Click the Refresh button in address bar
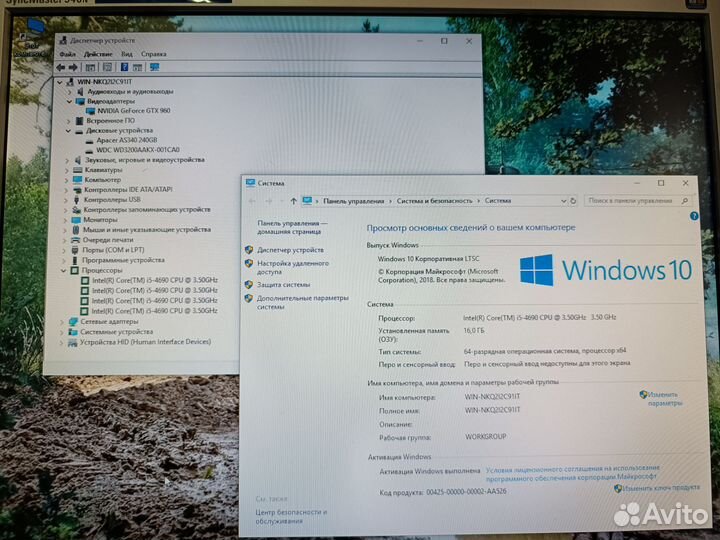The width and height of the screenshot is (720, 540). [573, 201]
